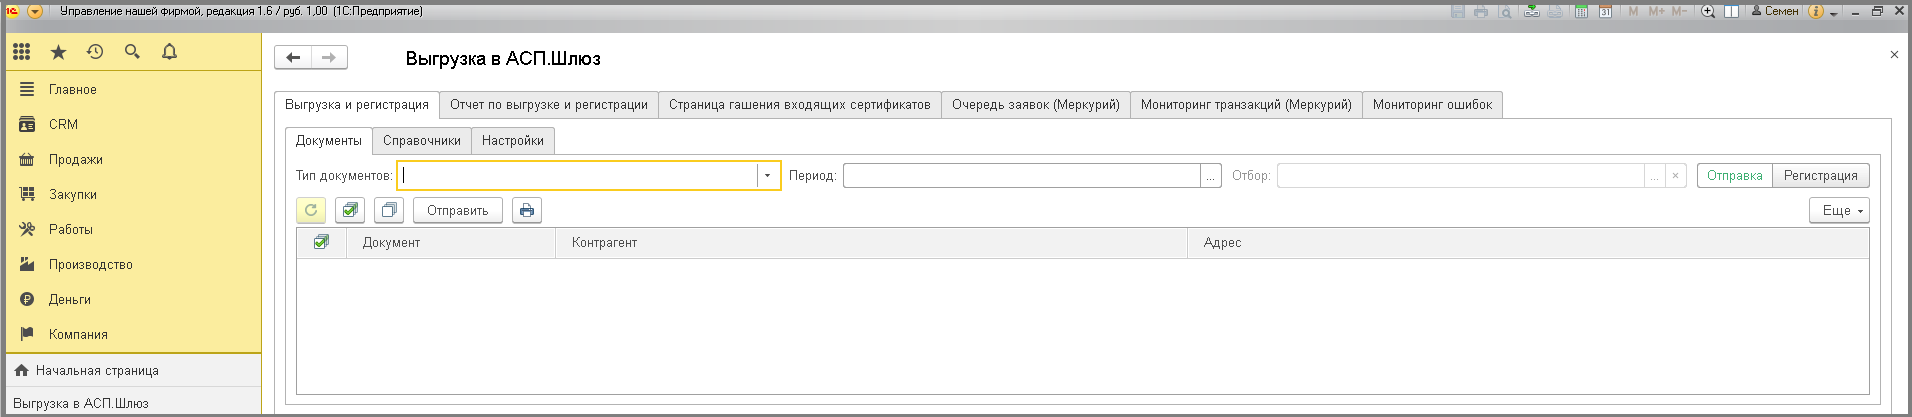1912x417 pixels.
Task: Go to Начальная страница
Action: coord(133,370)
